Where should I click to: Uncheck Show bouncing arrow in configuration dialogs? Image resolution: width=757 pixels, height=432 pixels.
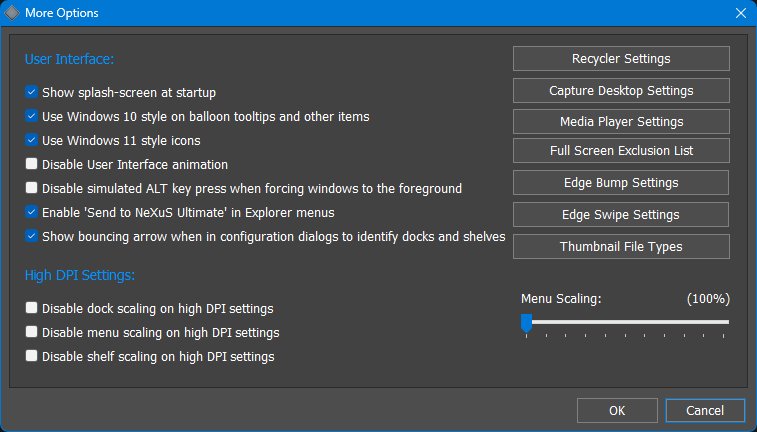pos(31,236)
